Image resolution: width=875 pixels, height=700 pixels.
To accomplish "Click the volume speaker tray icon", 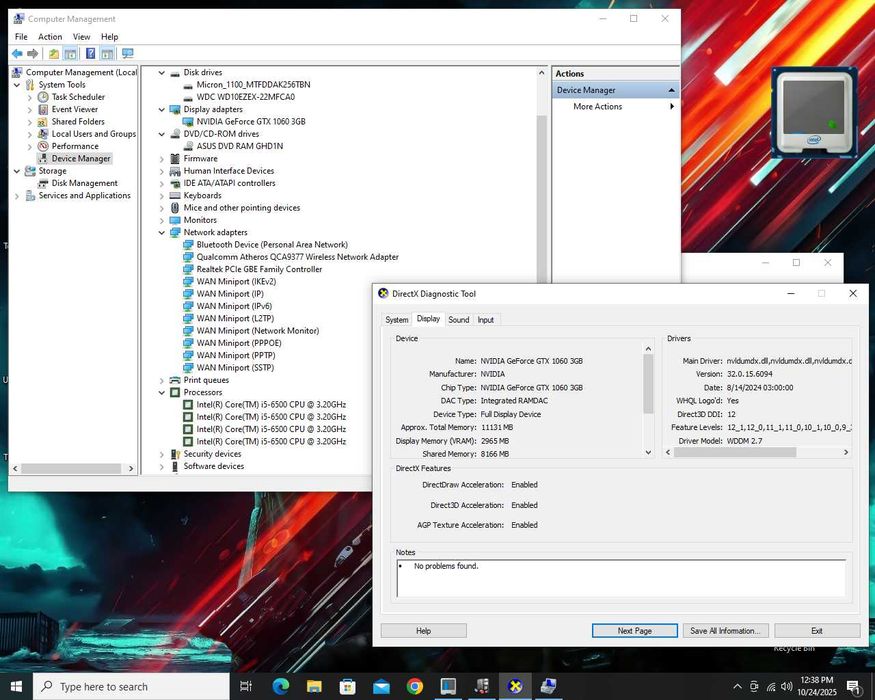I will 787,687.
